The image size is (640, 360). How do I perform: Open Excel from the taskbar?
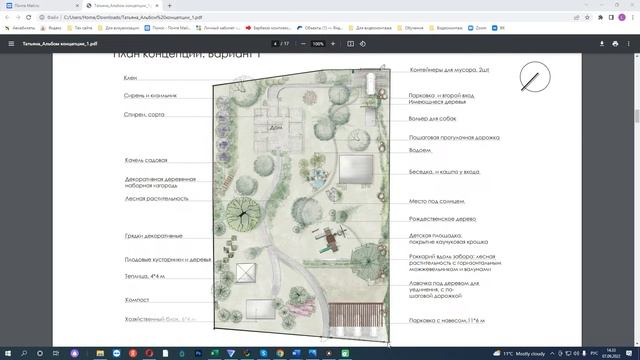(215, 353)
